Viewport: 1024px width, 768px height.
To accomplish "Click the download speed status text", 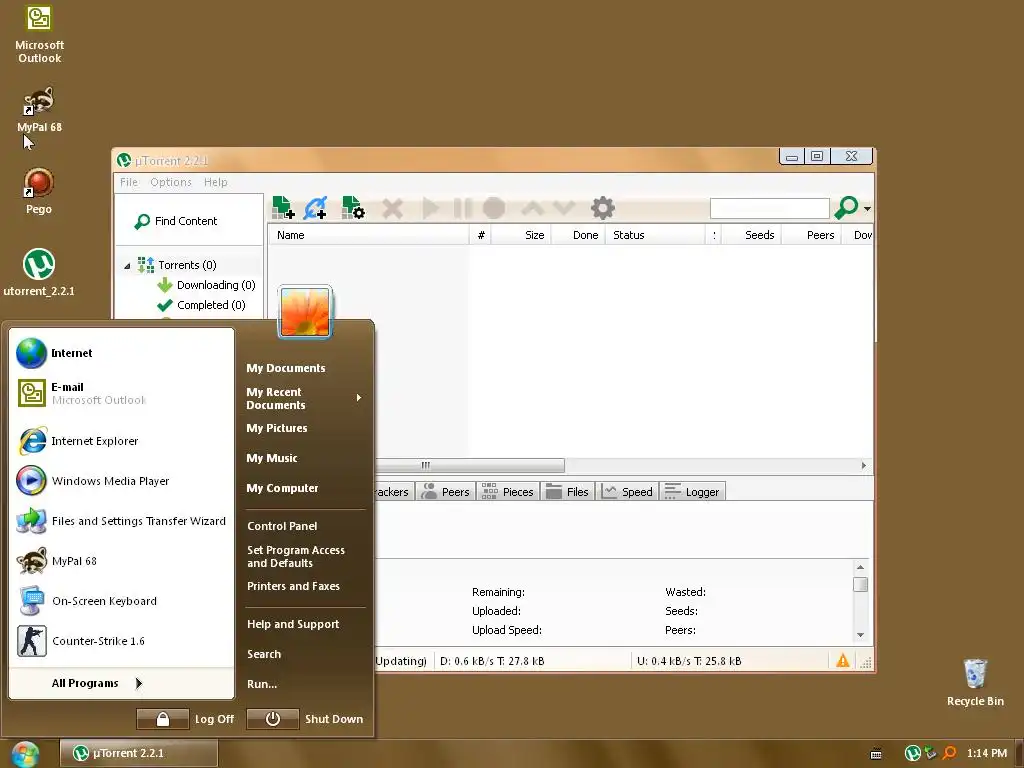I will pyautogui.click(x=492, y=661).
